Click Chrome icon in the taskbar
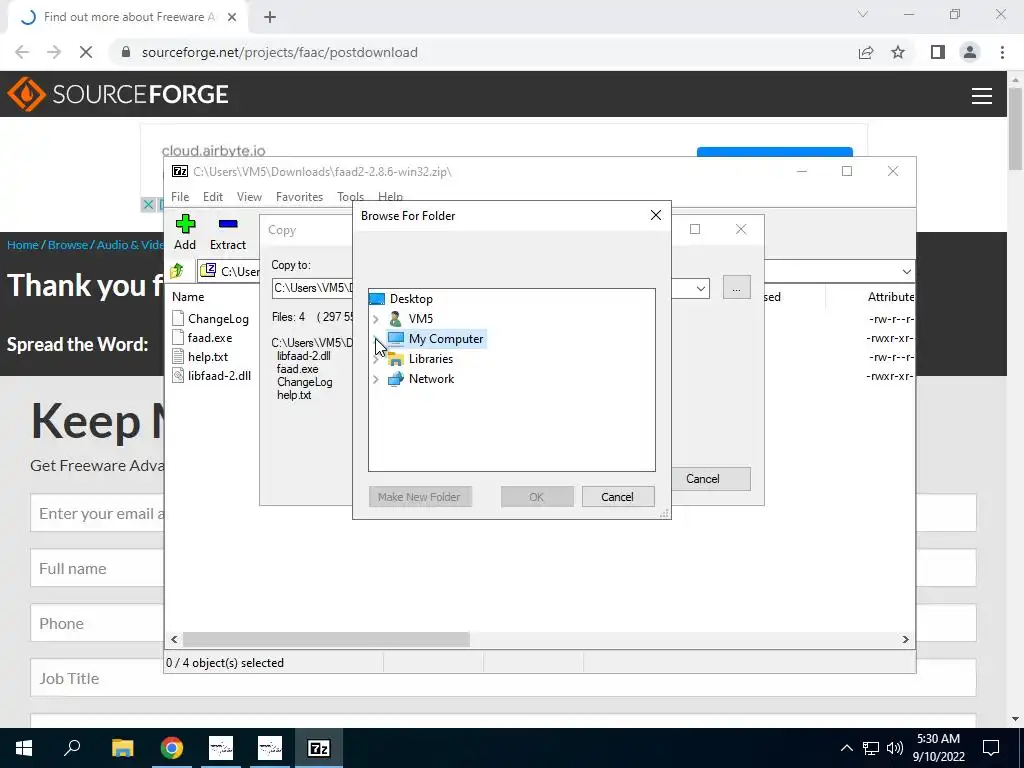Image resolution: width=1024 pixels, height=768 pixels. point(172,748)
